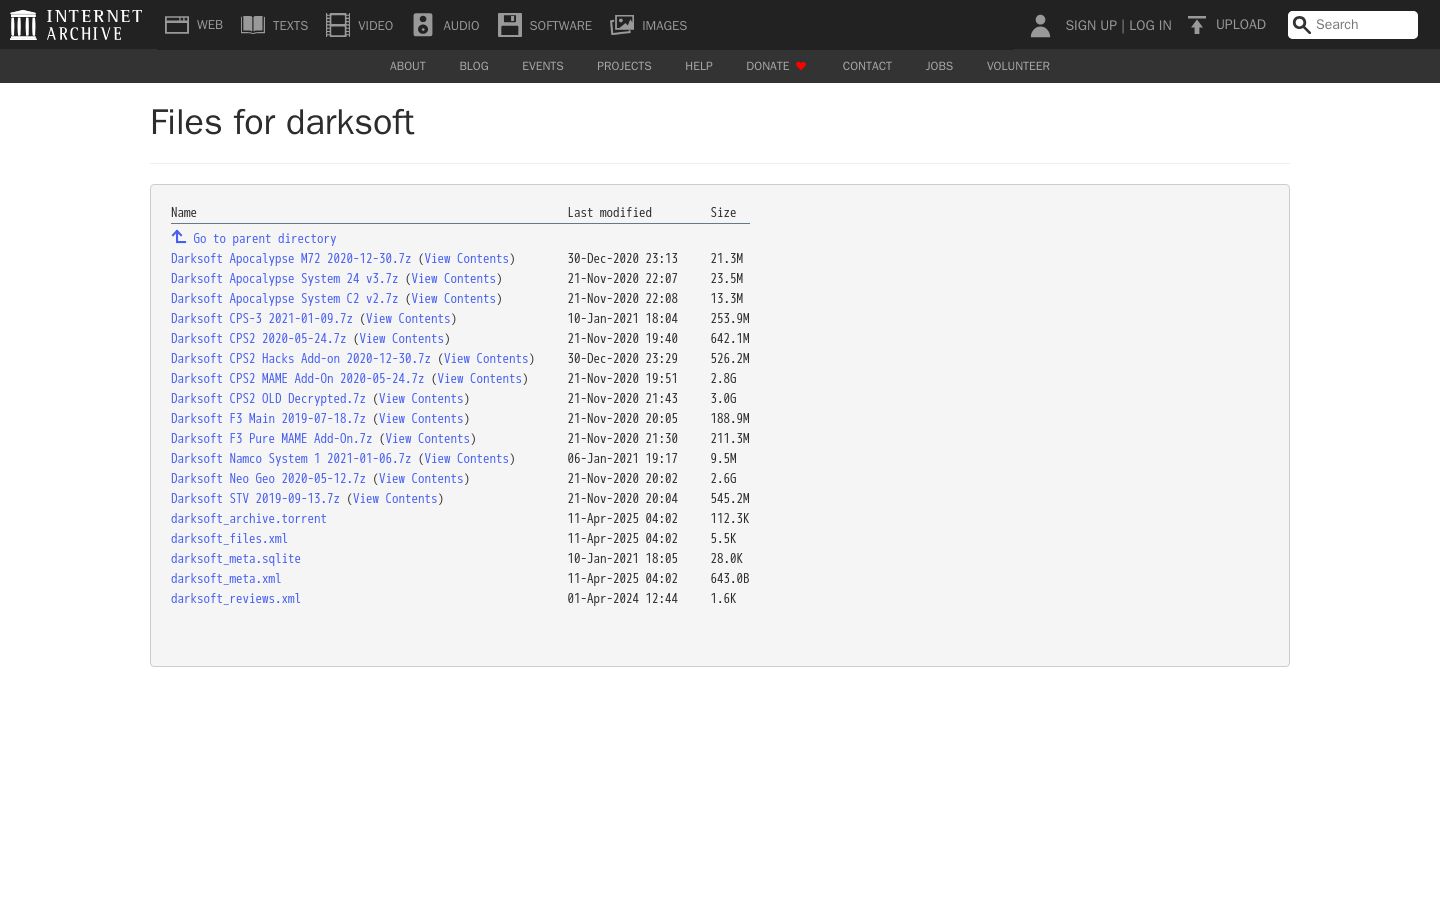View Contents of Apocalypse M72 archive

point(467,259)
